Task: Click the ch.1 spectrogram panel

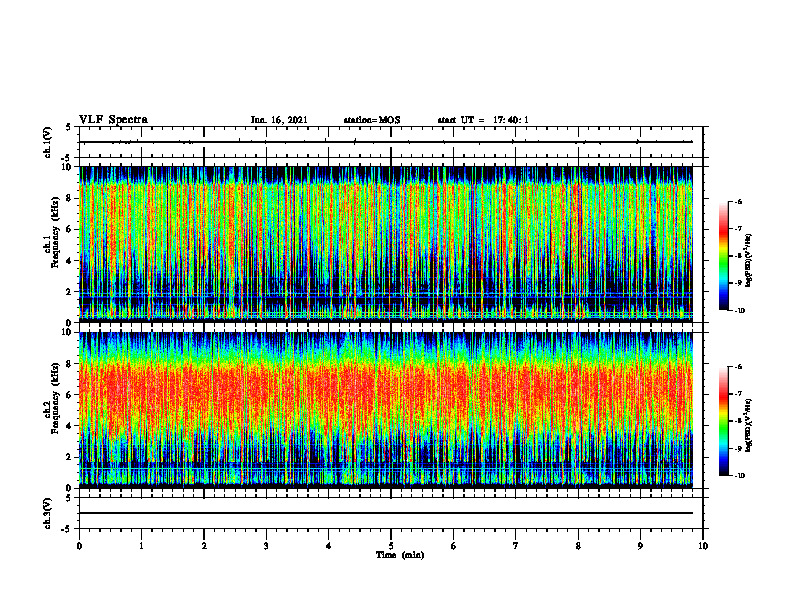Action: click(386, 244)
